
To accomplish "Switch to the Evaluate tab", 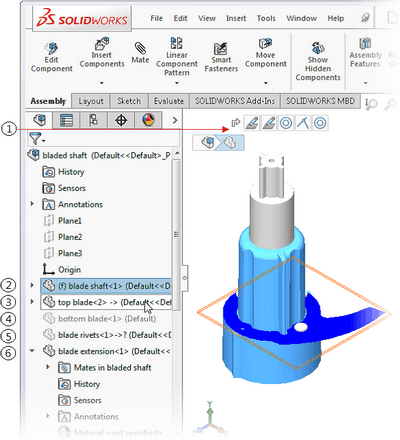I will click(x=169, y=101).
